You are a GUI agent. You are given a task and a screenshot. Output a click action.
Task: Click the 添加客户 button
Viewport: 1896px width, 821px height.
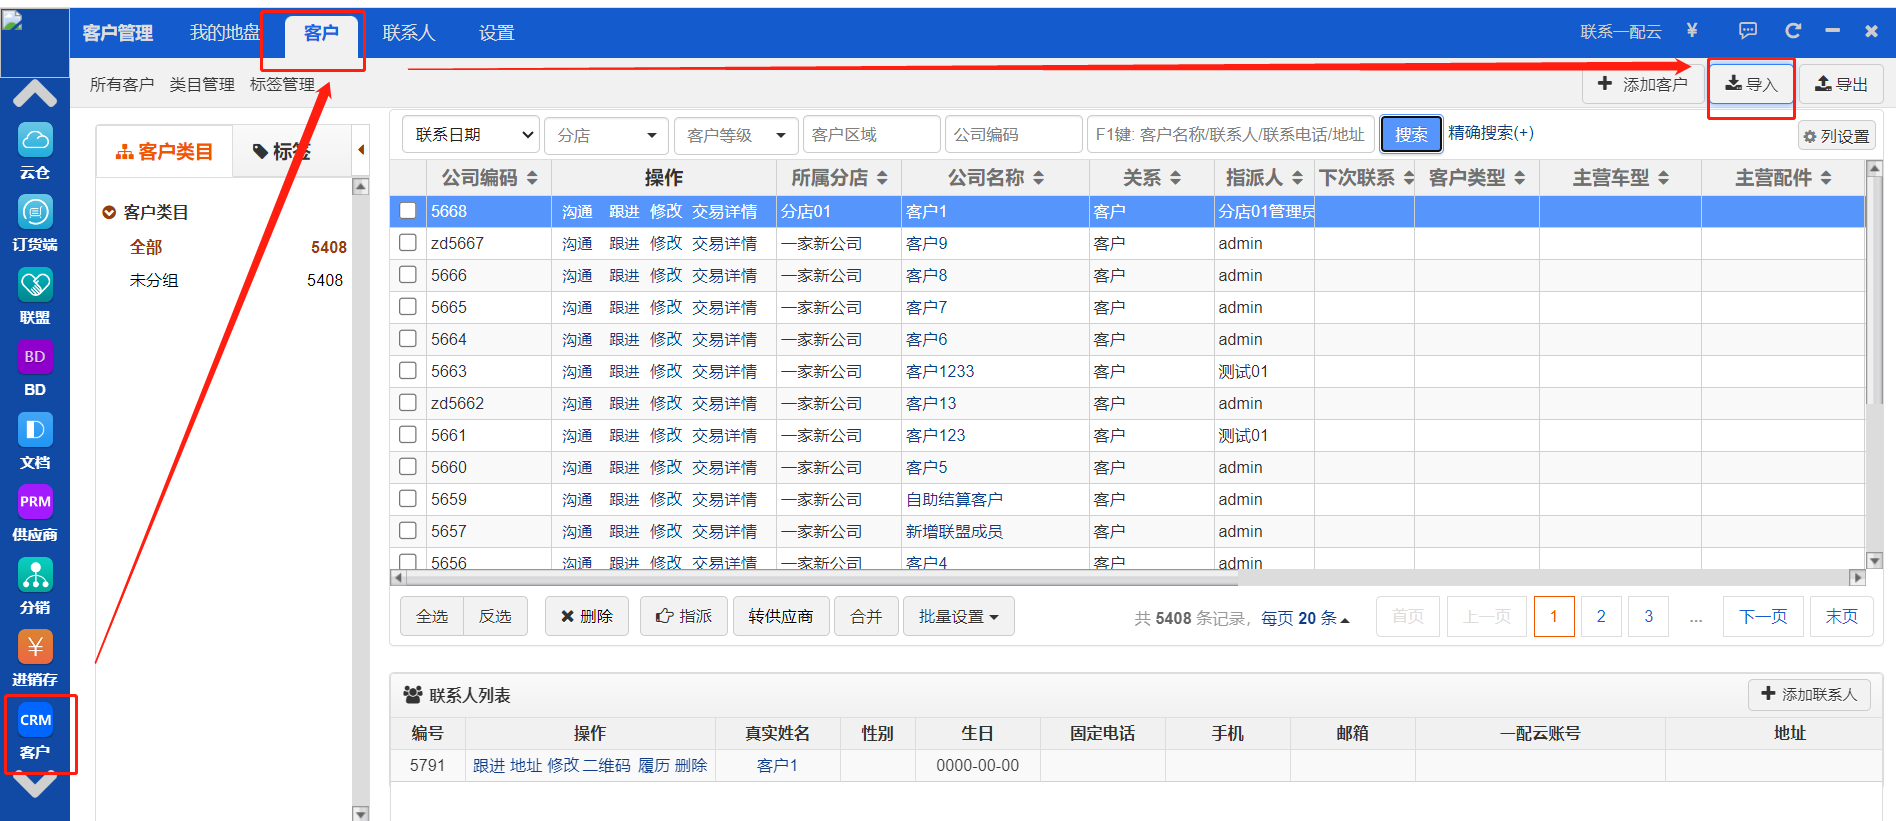(1643, 84)
